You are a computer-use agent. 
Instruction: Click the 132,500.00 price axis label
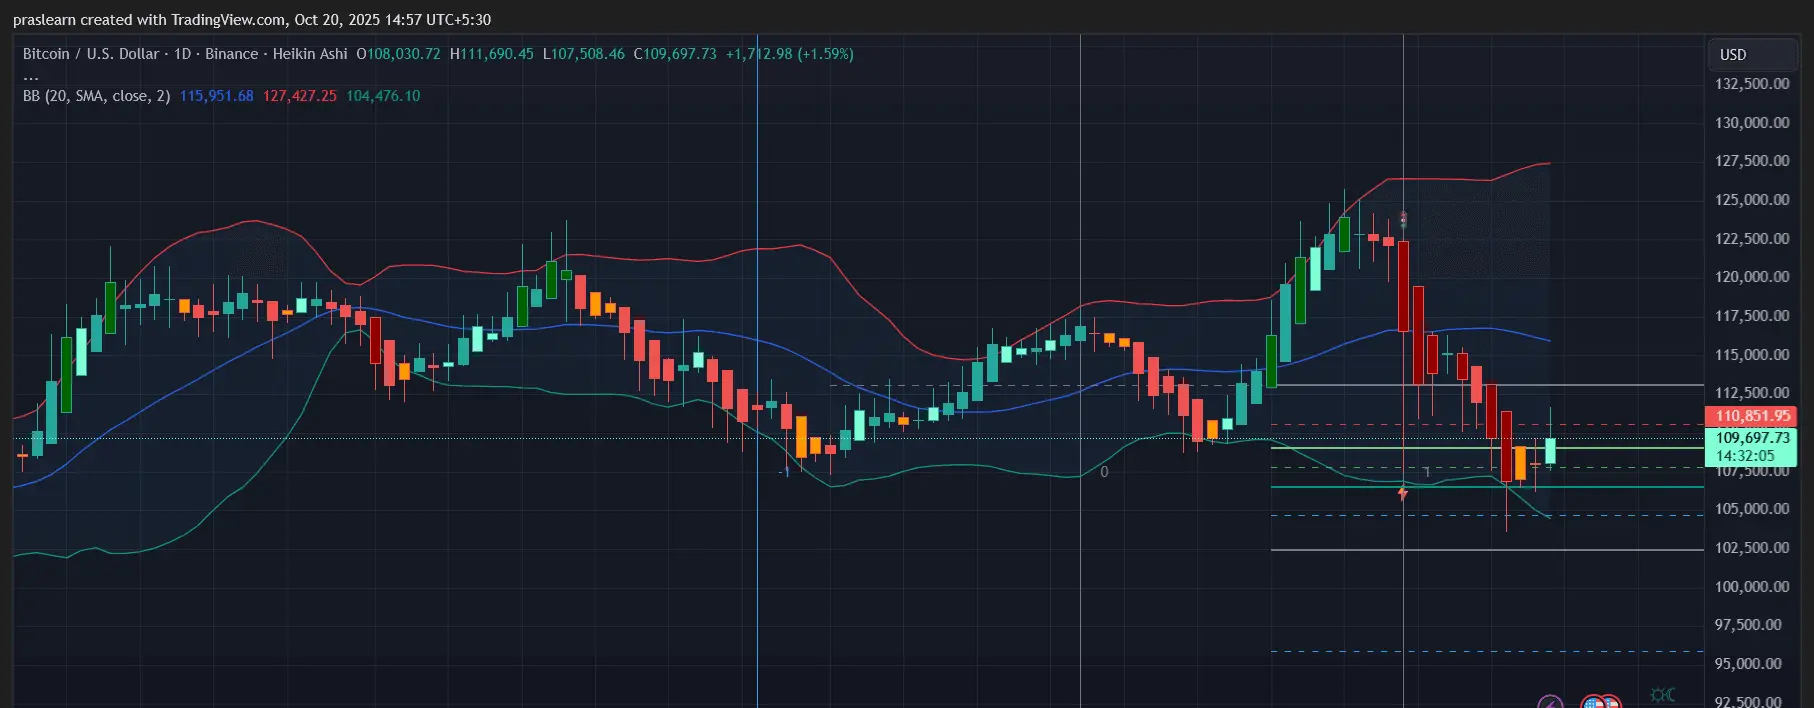pos(1752,84)
